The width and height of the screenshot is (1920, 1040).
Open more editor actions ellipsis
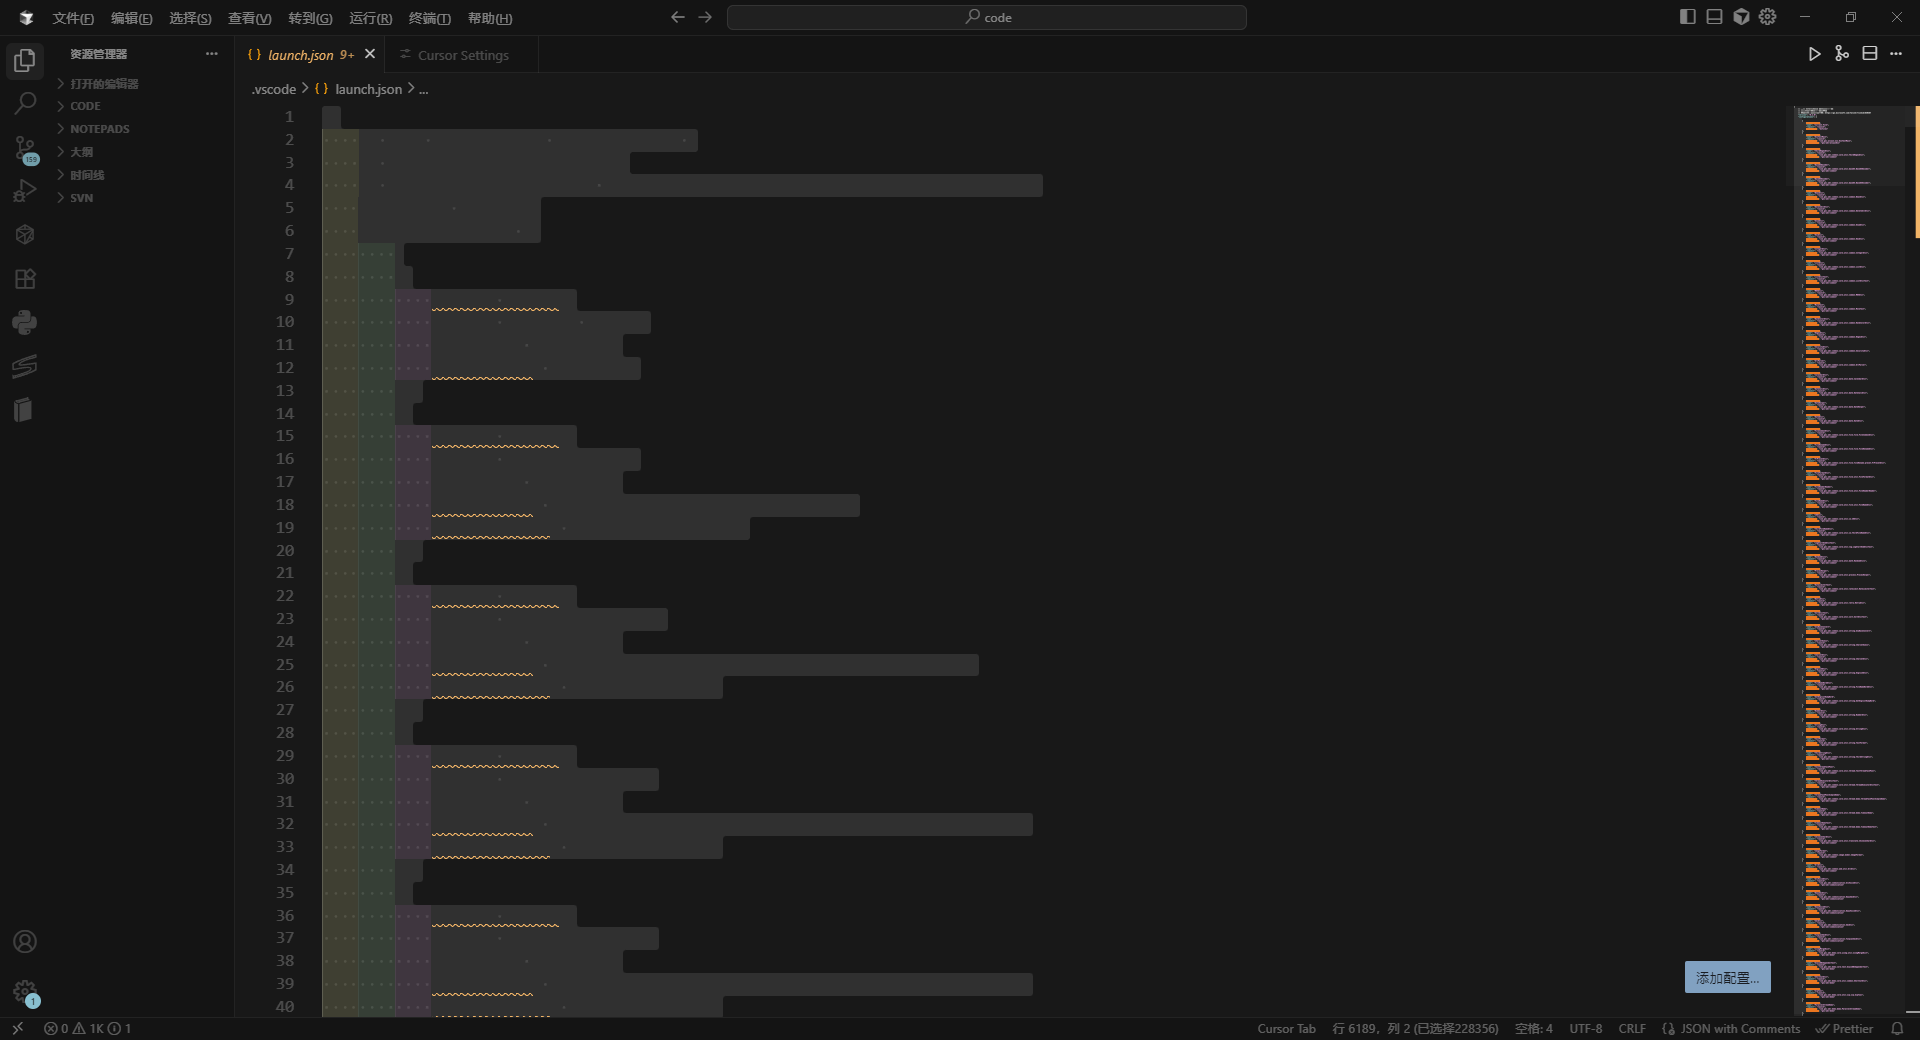coord(1896,54)
